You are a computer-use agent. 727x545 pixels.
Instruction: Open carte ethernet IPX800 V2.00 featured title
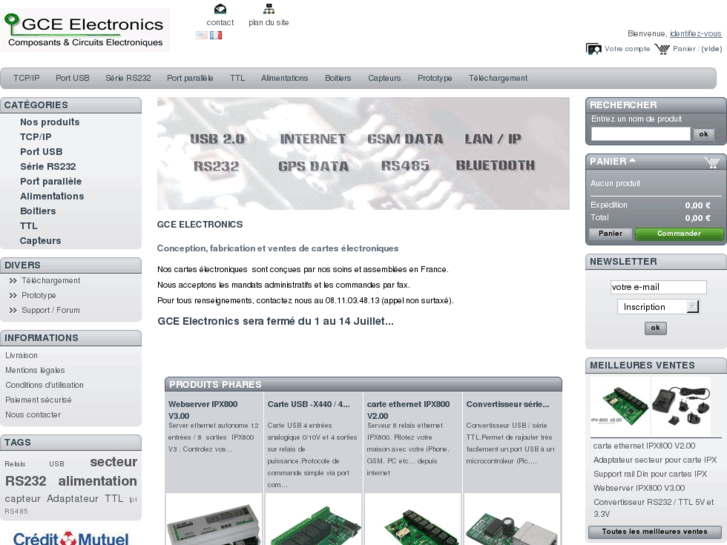tap(408, 410)
